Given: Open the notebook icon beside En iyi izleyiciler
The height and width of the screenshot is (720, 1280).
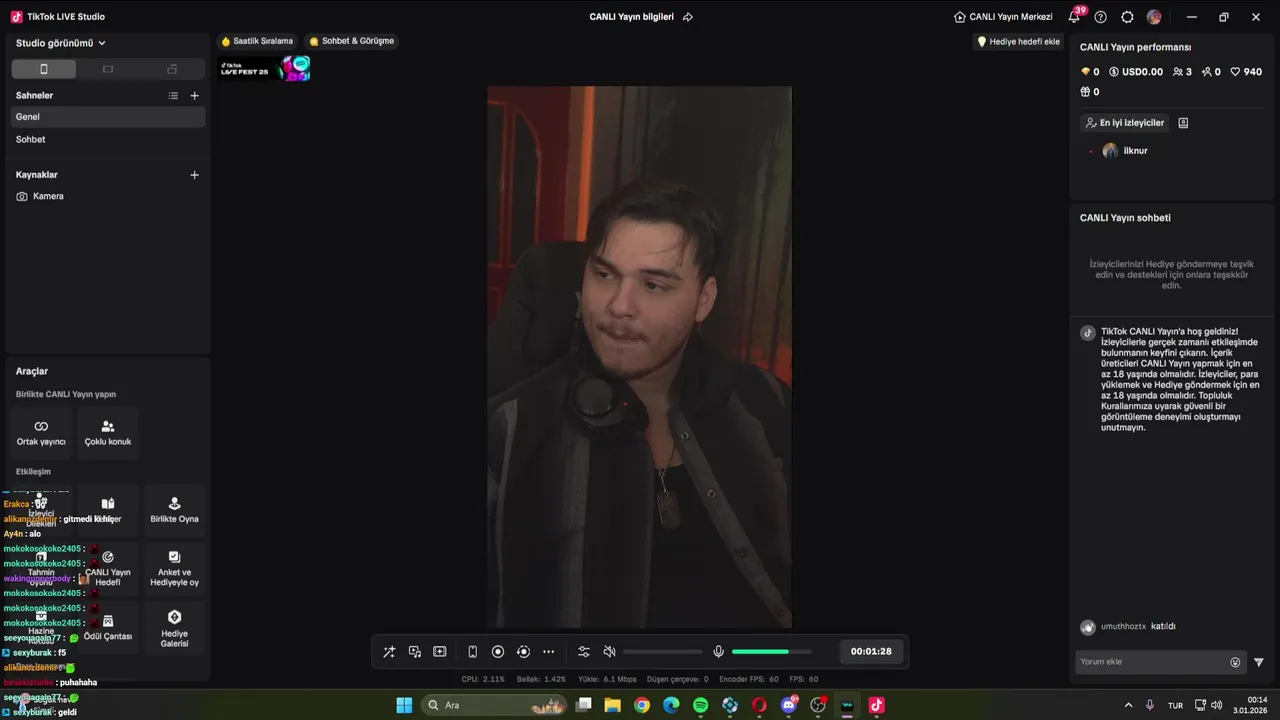Looking at the screenshot, I should point(1183,123).
